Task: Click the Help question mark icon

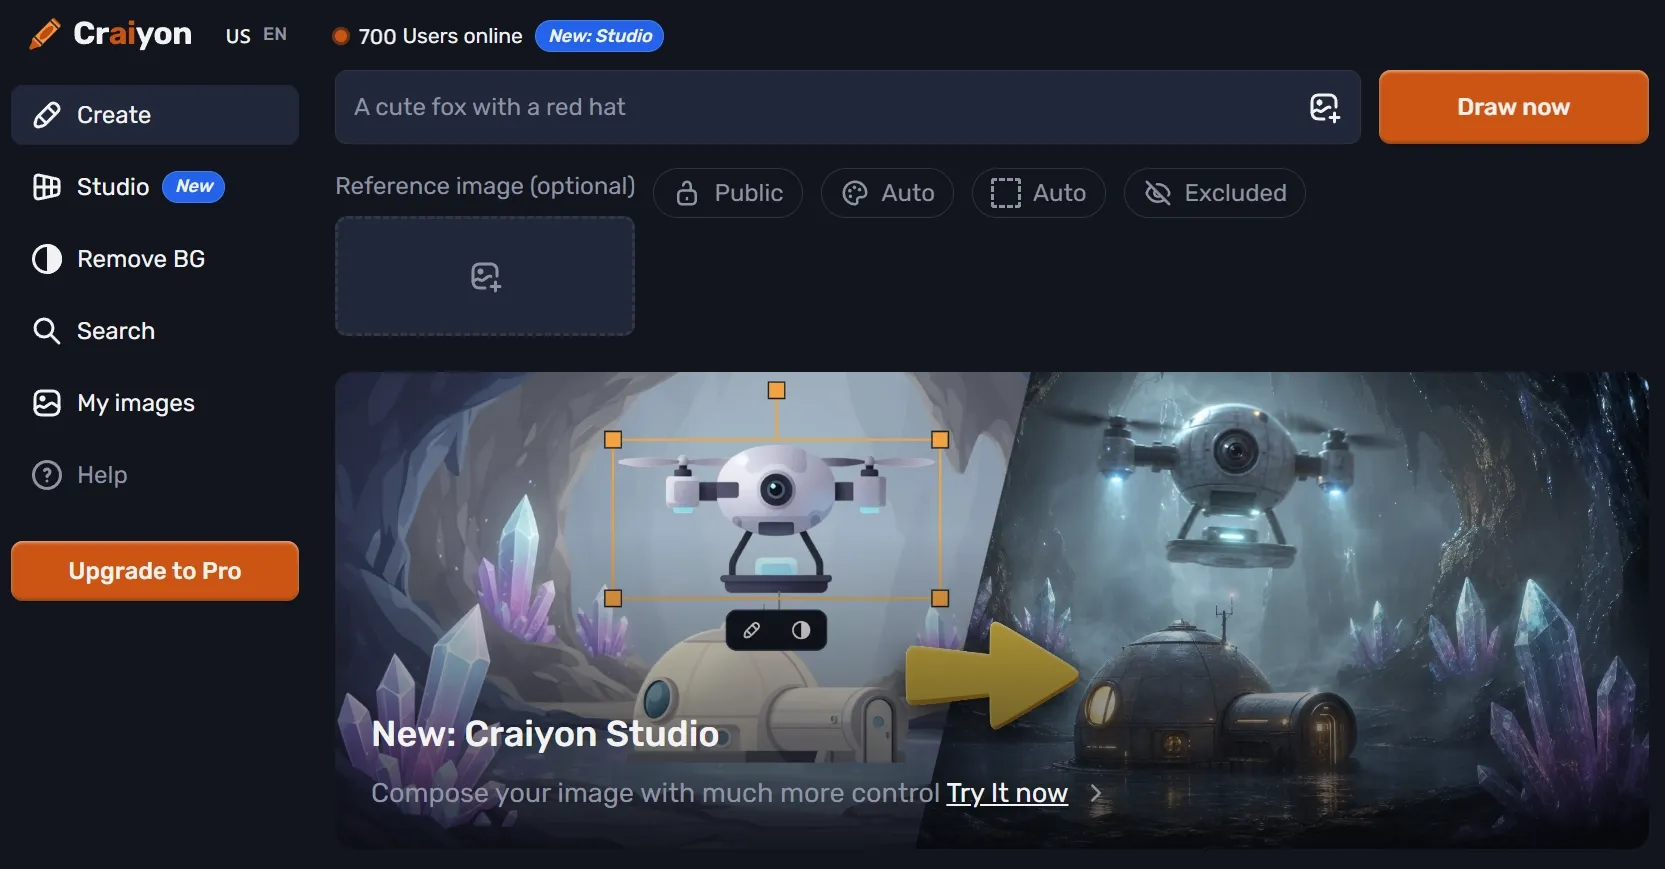Action: point(47,475)
